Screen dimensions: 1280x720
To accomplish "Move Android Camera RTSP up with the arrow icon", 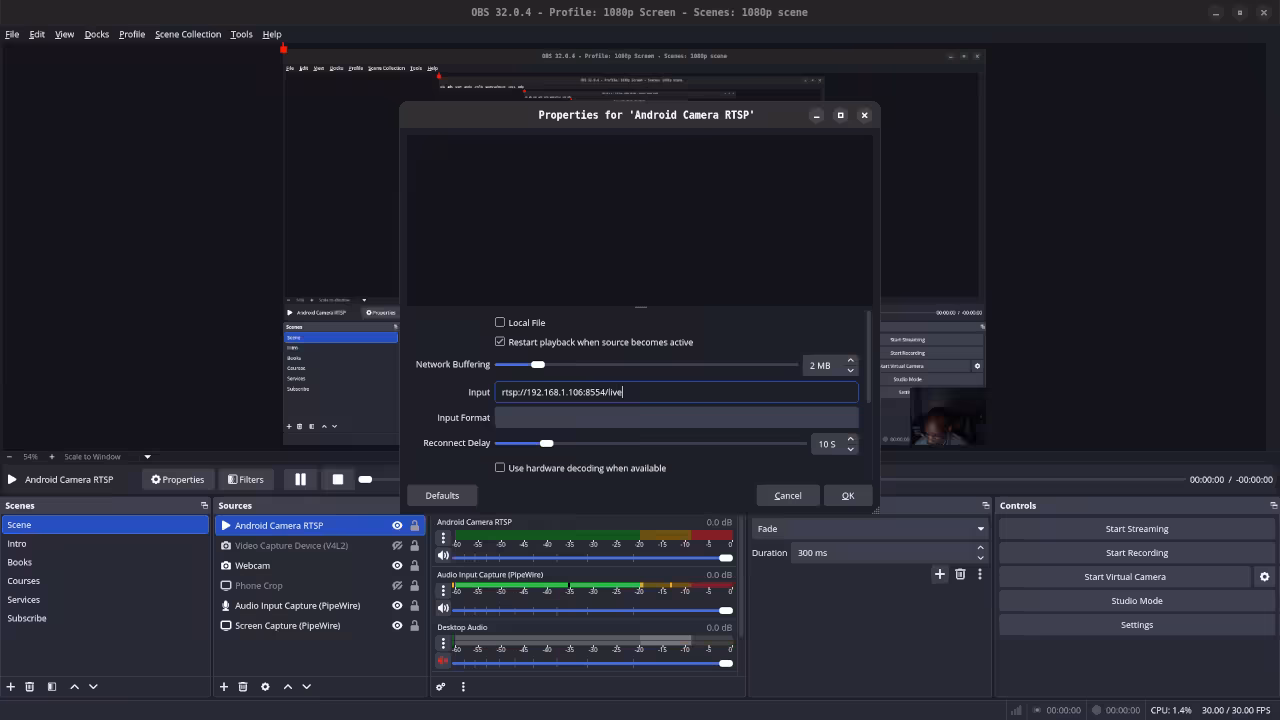I will 287,686.
